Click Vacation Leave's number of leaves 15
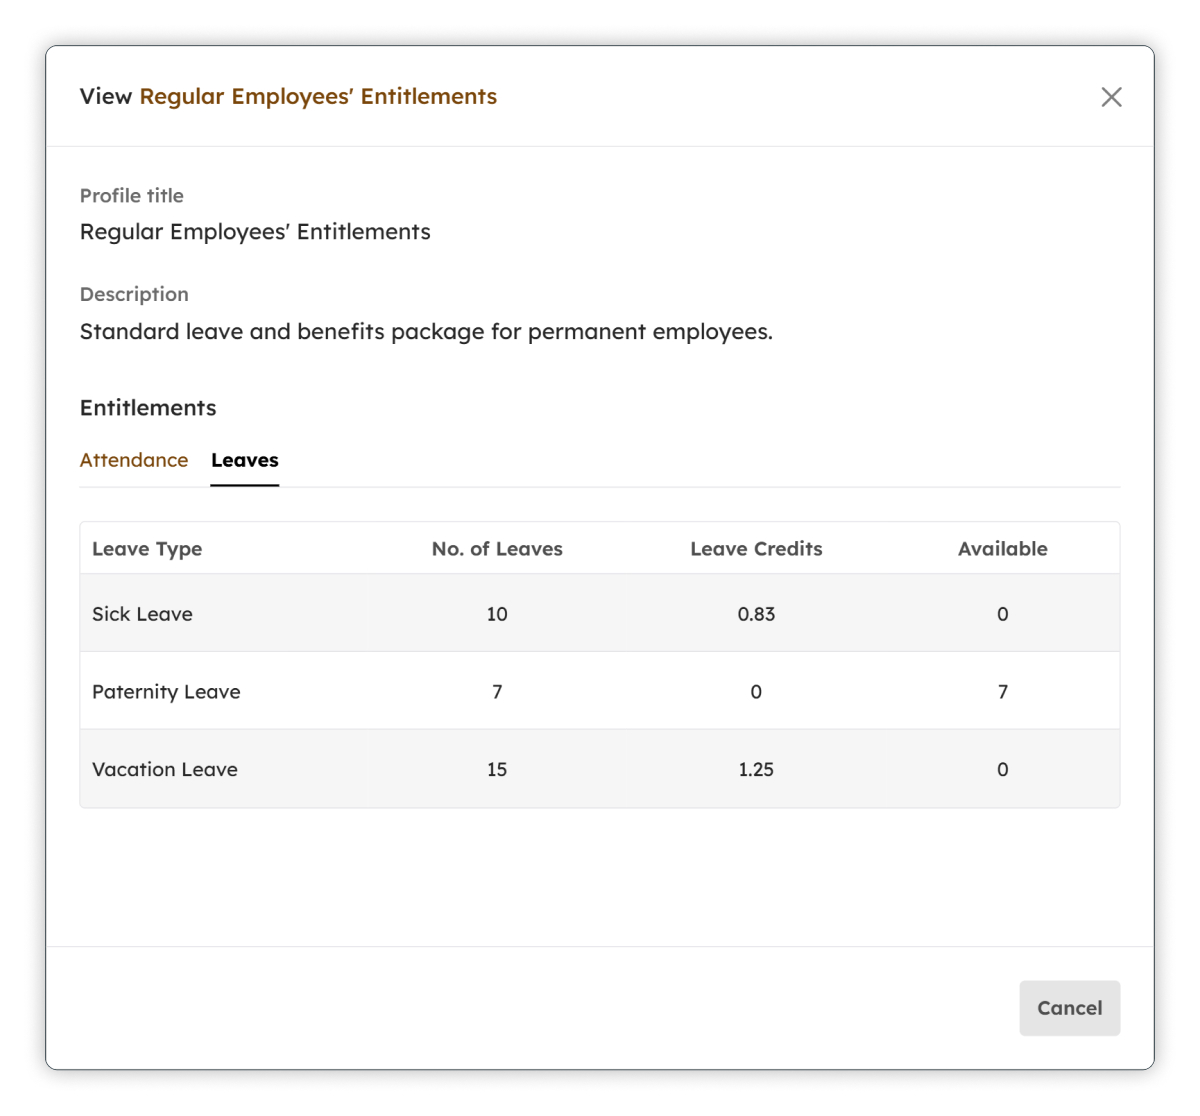This screenshot has height=1116, width=1200. [497, 770]
